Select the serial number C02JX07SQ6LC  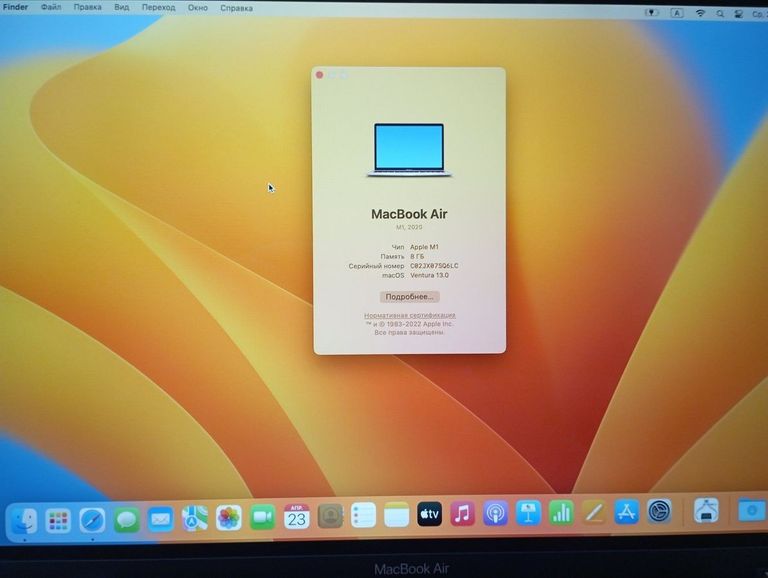tap(434, 266)
